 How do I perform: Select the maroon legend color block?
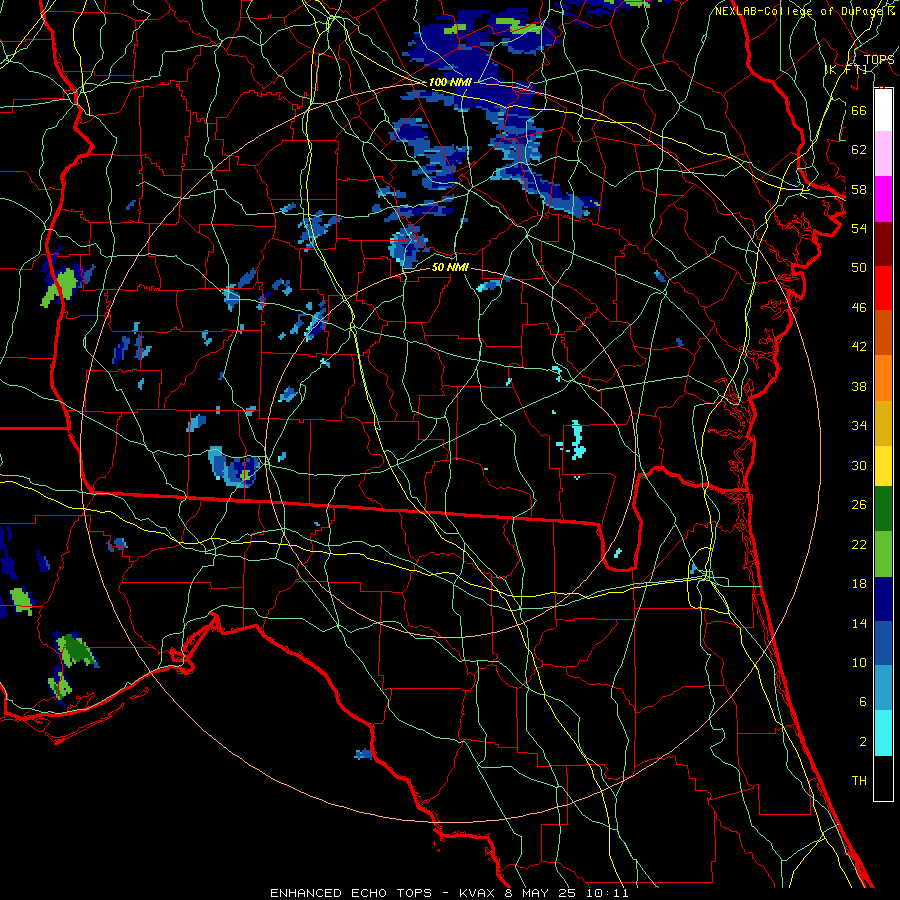click(883, 243)
